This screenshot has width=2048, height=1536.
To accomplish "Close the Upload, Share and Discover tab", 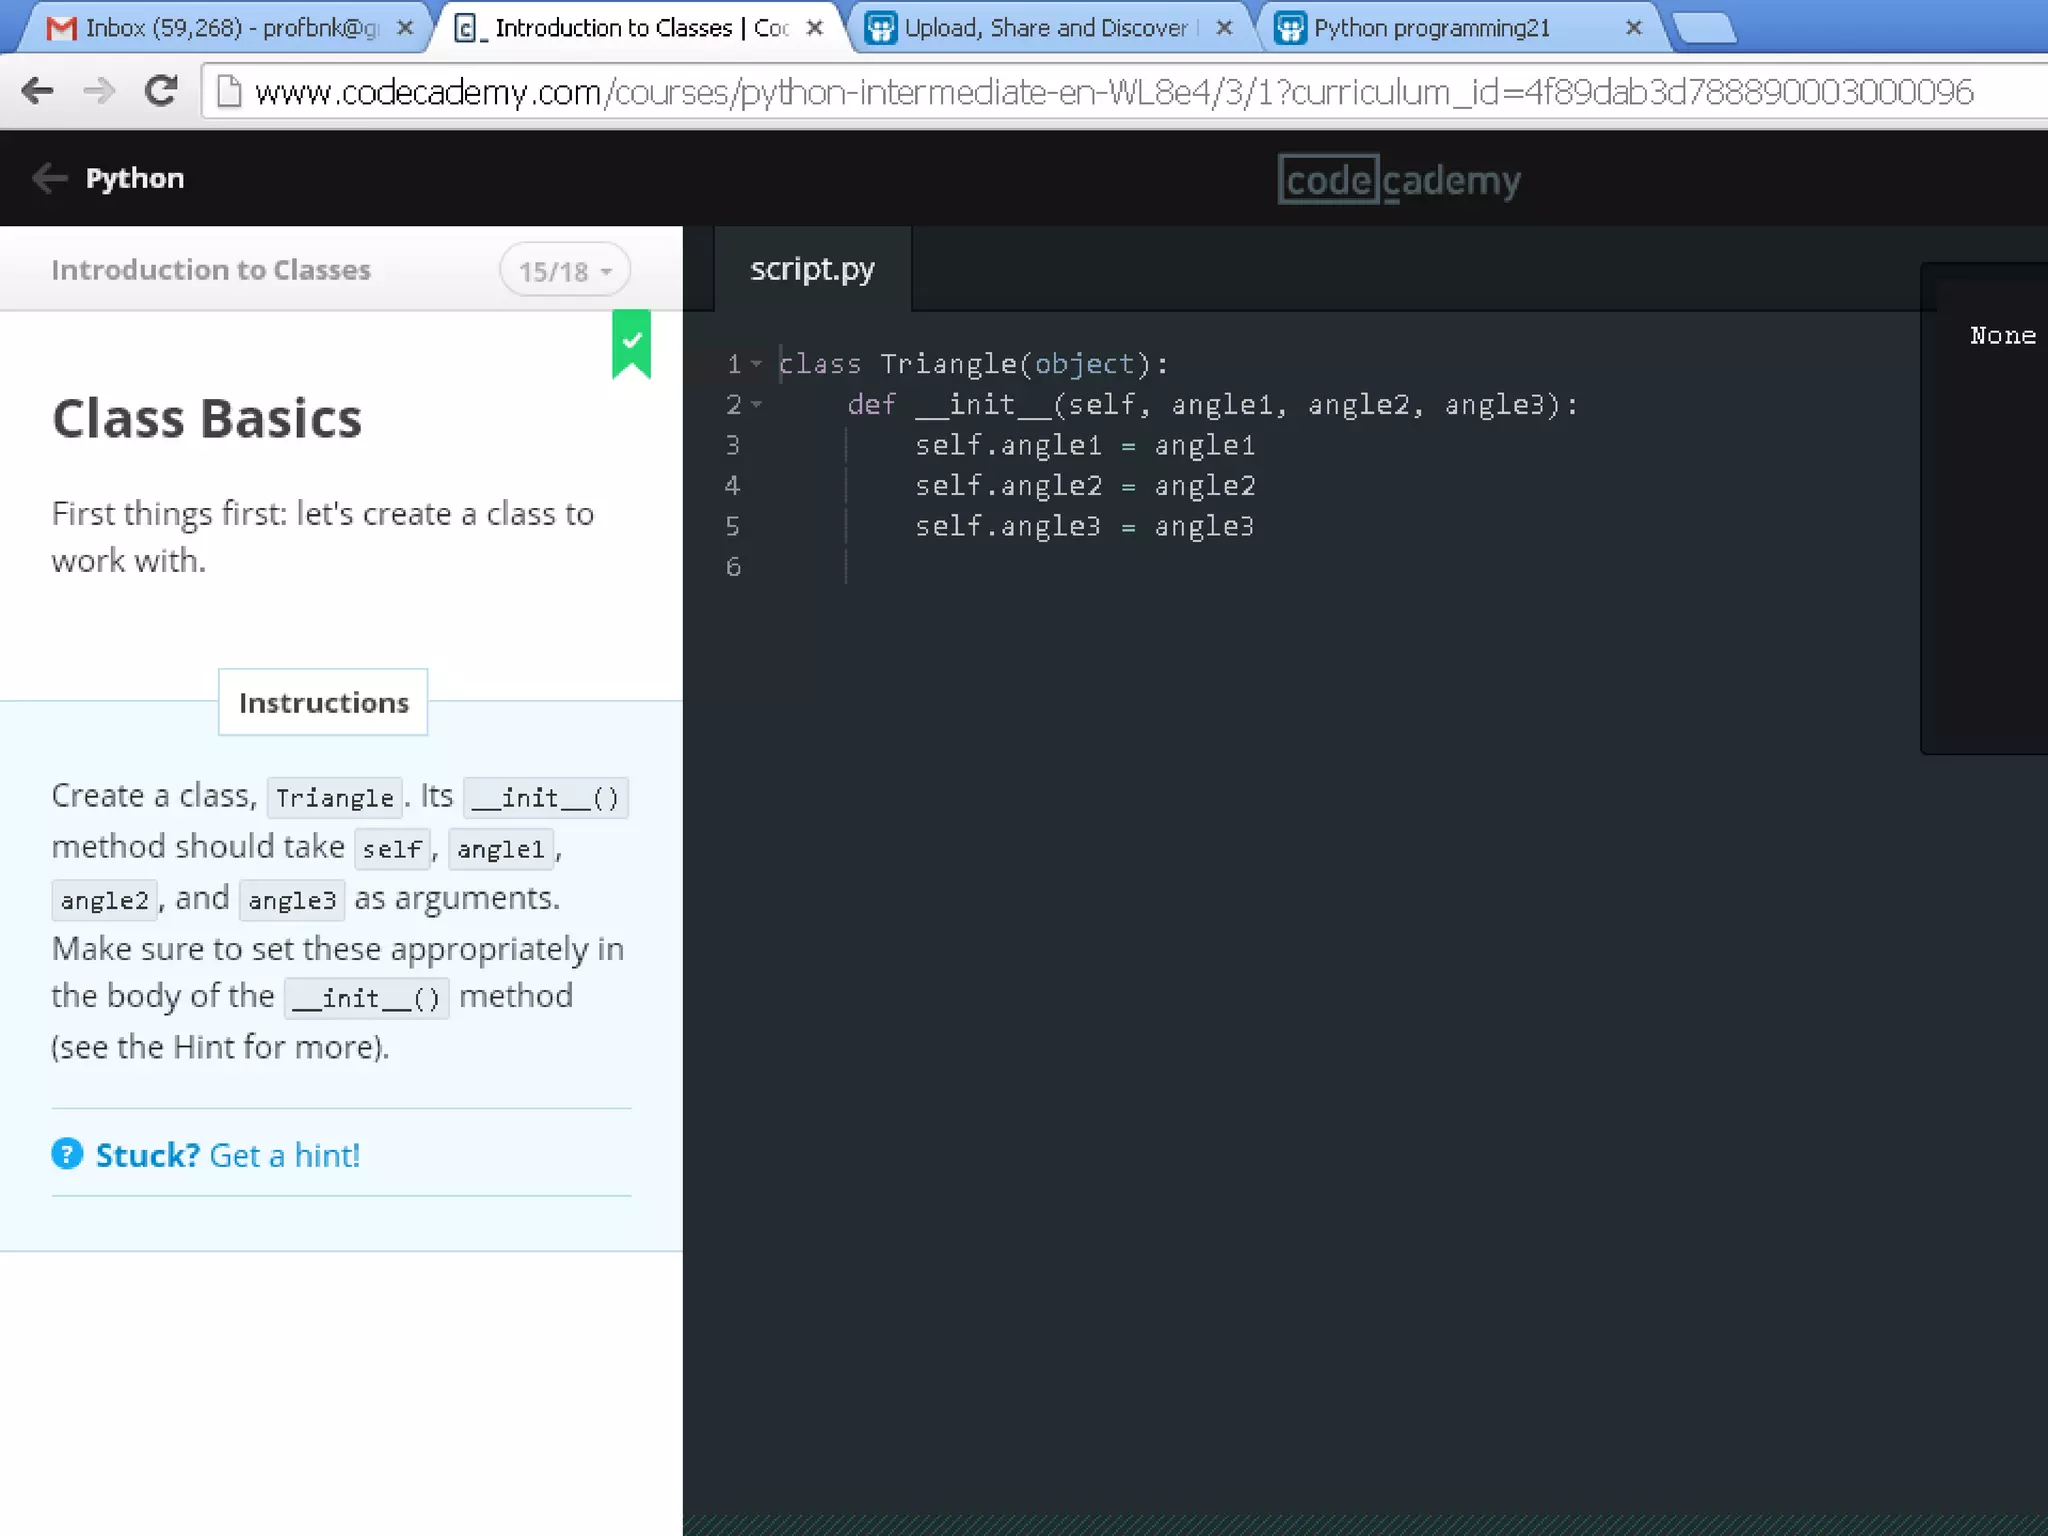I will 1224,28.
